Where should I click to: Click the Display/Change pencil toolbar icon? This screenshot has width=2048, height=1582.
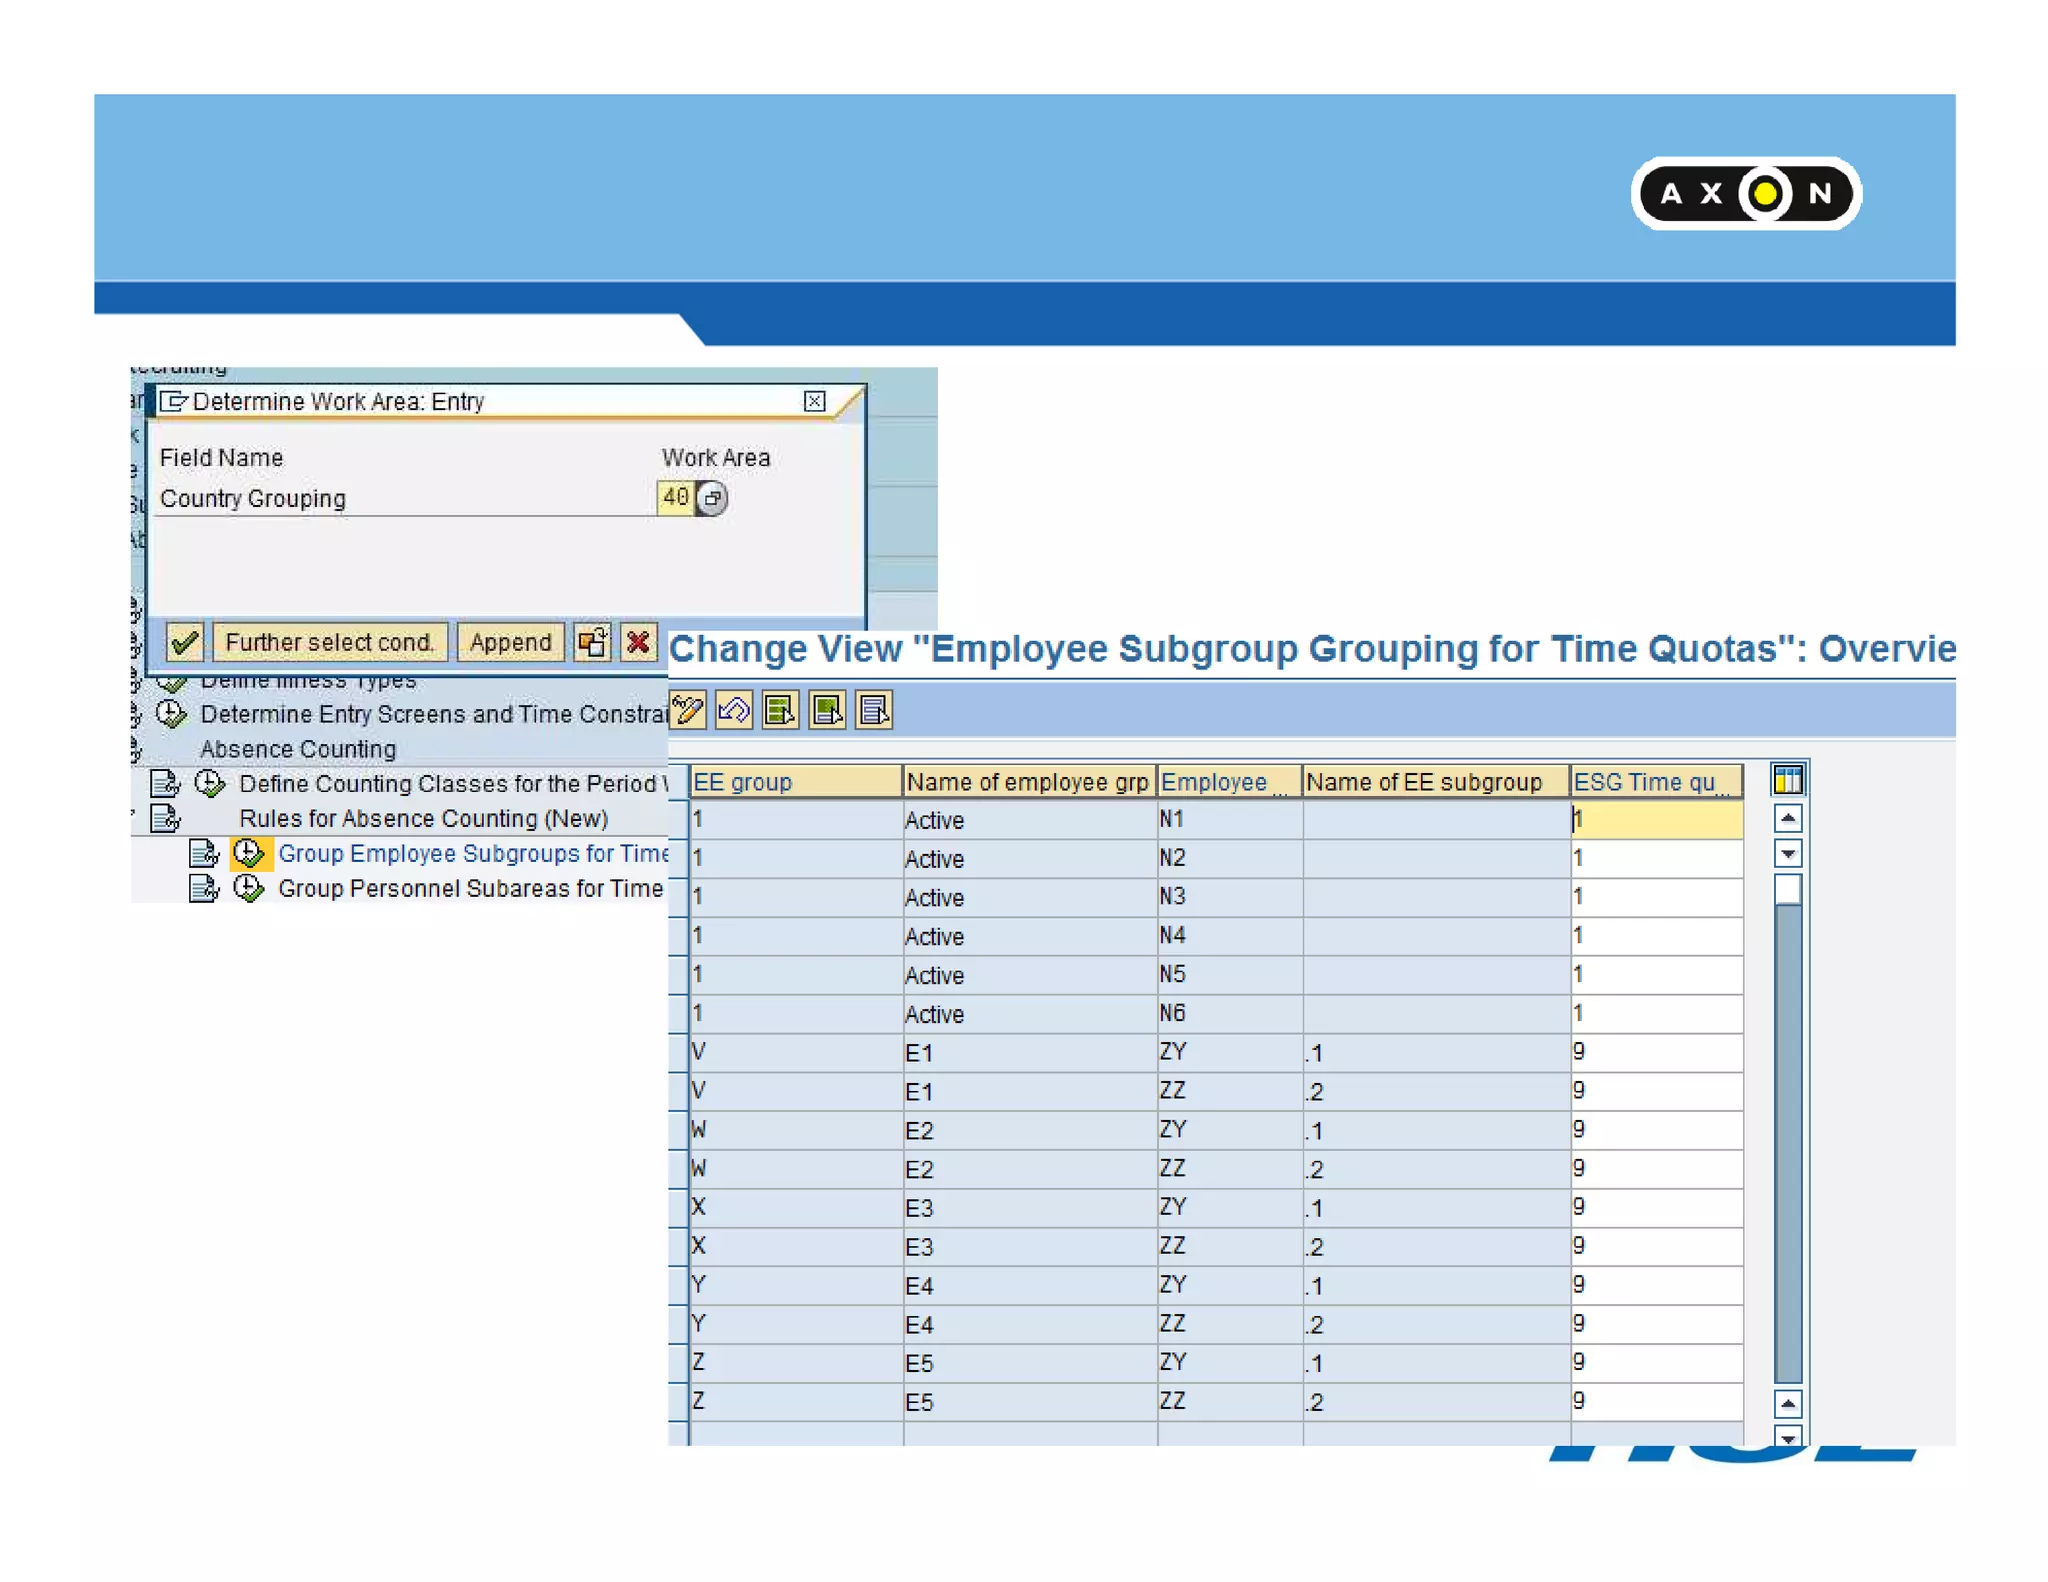point(688,711)
